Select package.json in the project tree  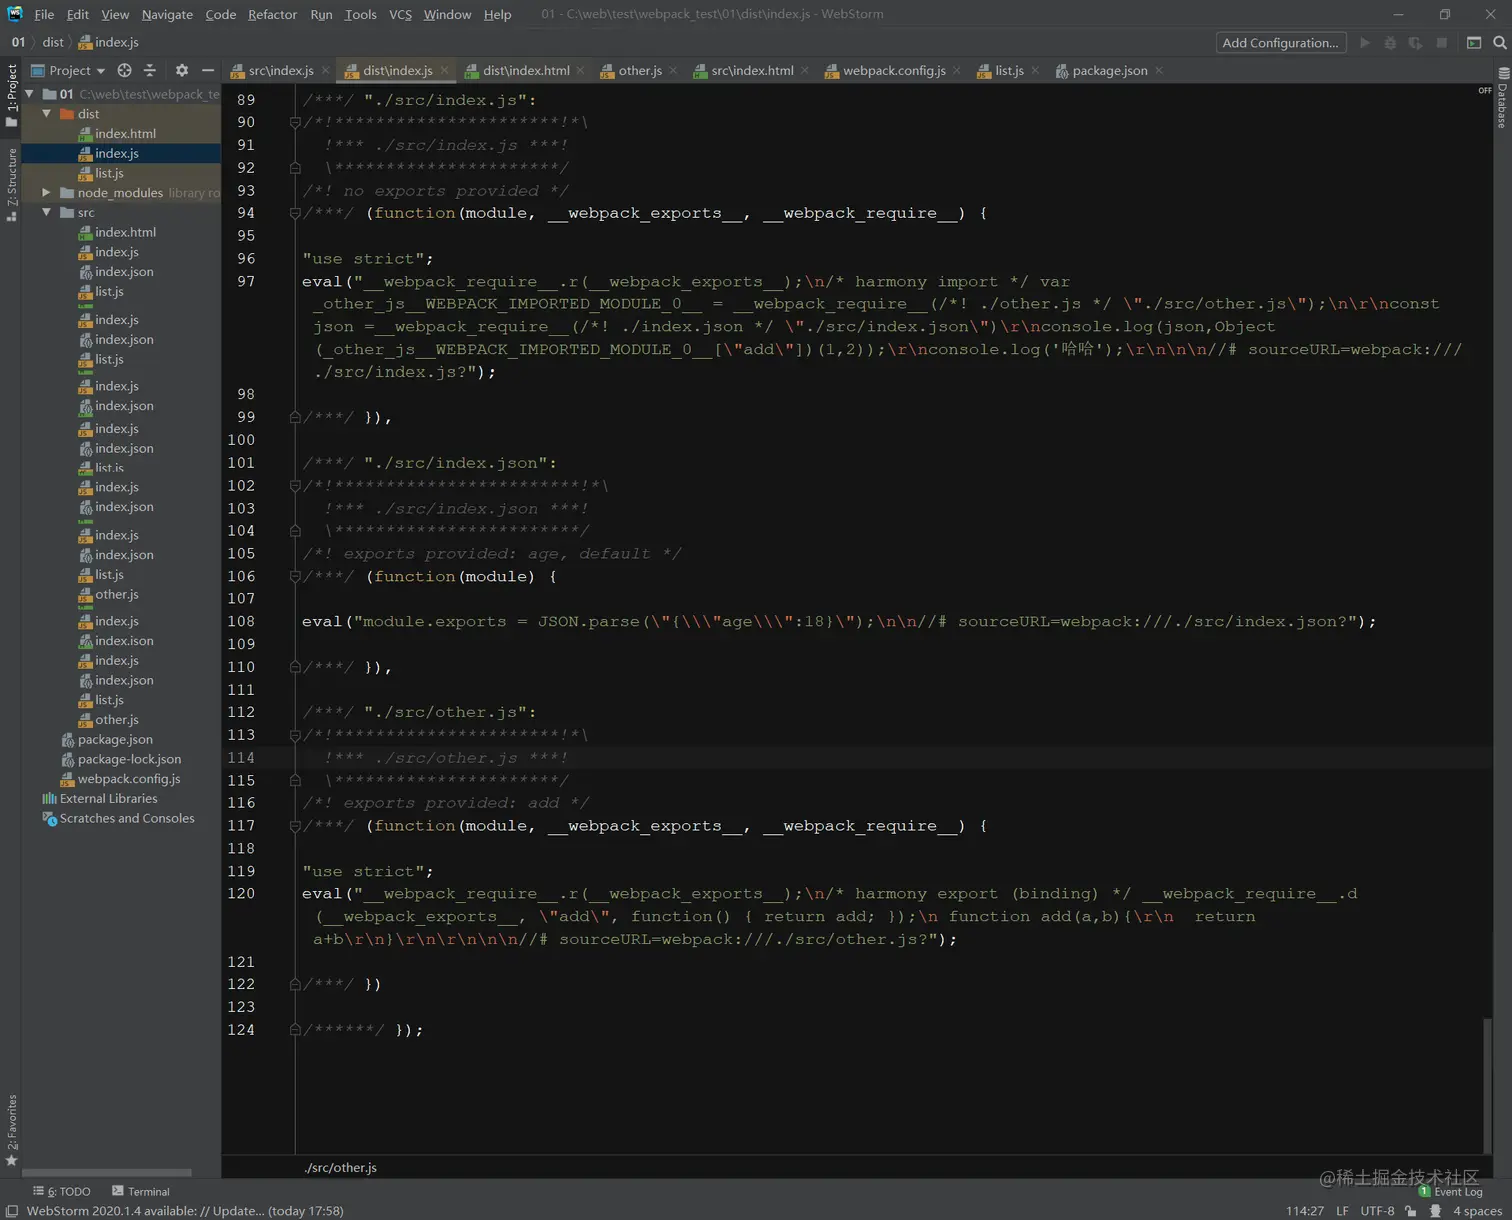click(115, 740)
